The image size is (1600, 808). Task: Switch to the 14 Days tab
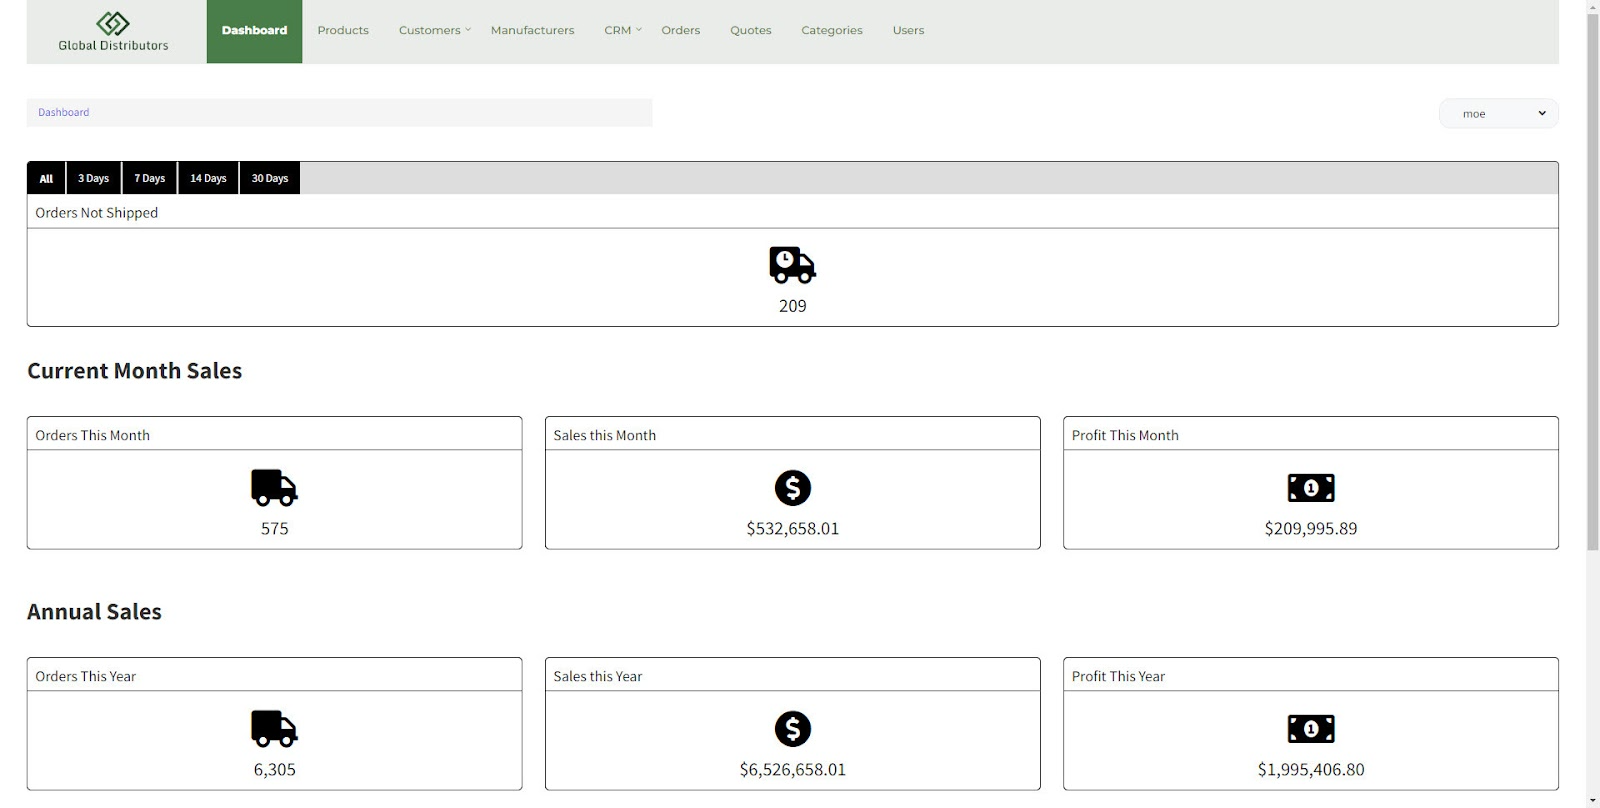[208, 178]
